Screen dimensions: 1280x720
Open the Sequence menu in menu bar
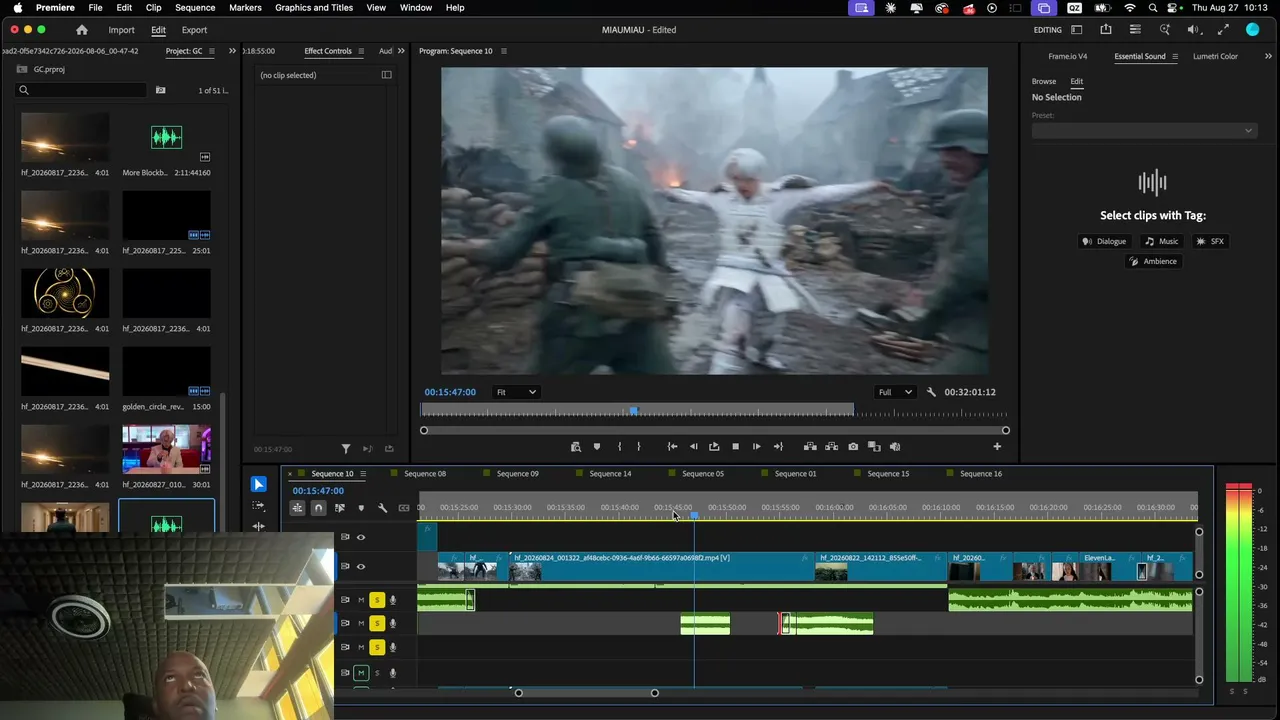pyautogui.click(x=195, y=8)
